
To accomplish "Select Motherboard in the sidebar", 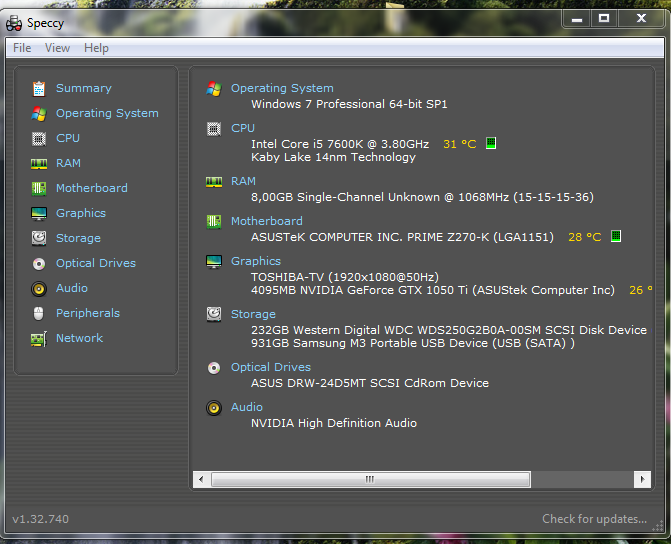I will [92, 188].
